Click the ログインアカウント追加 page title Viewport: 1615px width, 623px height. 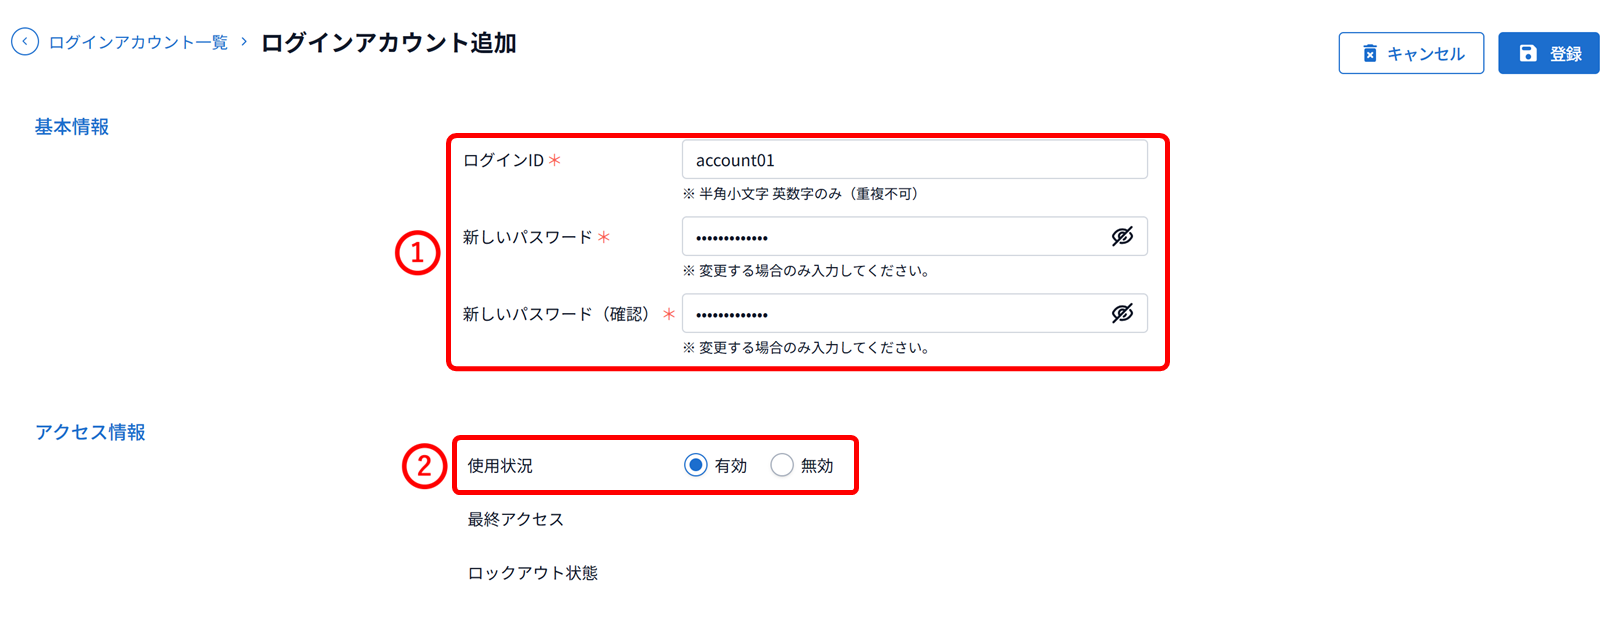click(388, 43)
